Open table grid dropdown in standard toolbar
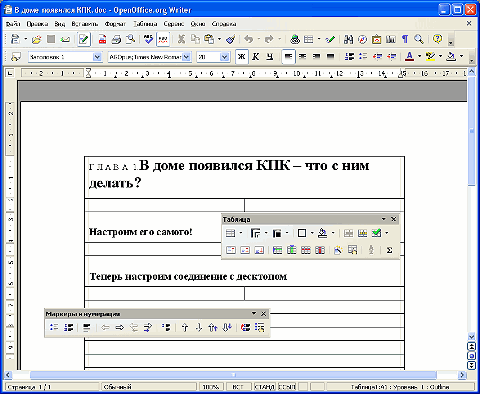Viewport: 480px width, 394px height. 319,39
